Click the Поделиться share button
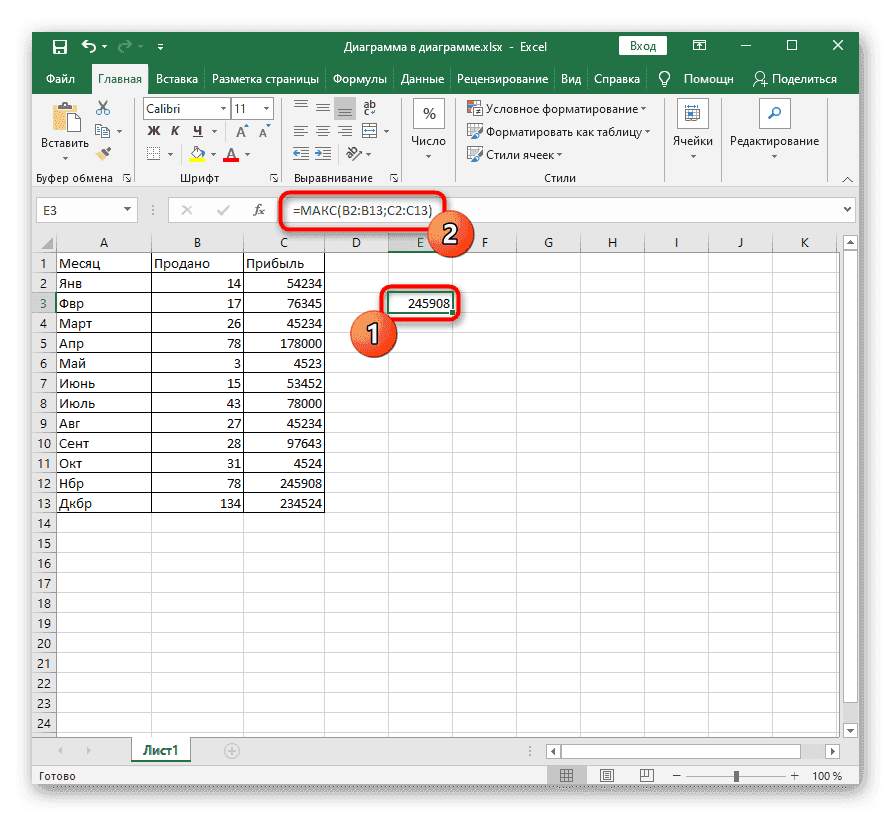Screen dimensions: 891x816 coord(795,79)
